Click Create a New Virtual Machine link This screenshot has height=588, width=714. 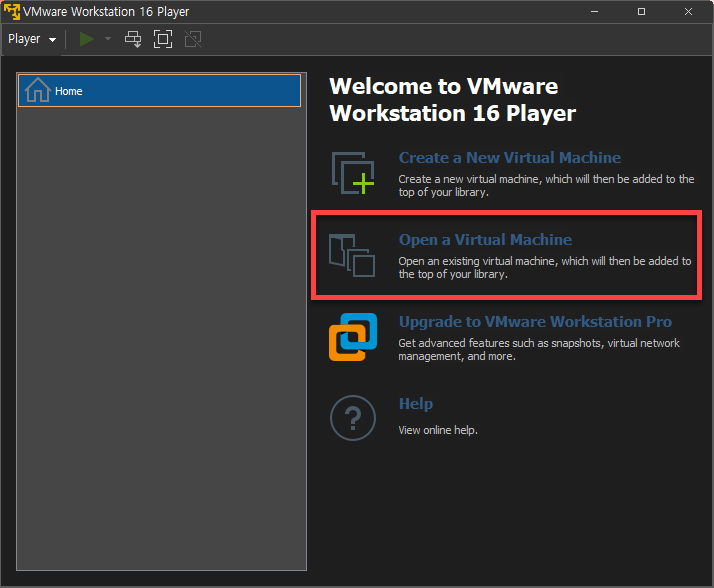tap(510, 158)
